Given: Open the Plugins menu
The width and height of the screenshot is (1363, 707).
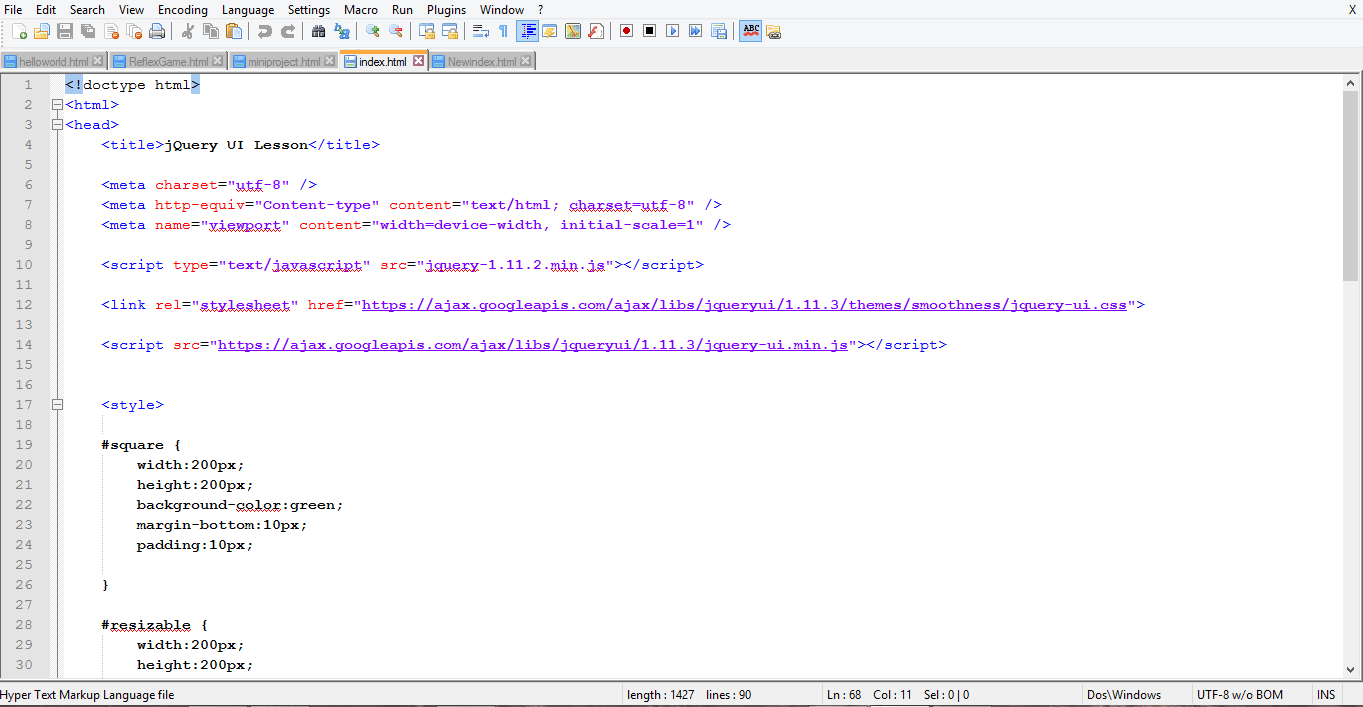Looking at the screenshot, I should coord(446,9).
